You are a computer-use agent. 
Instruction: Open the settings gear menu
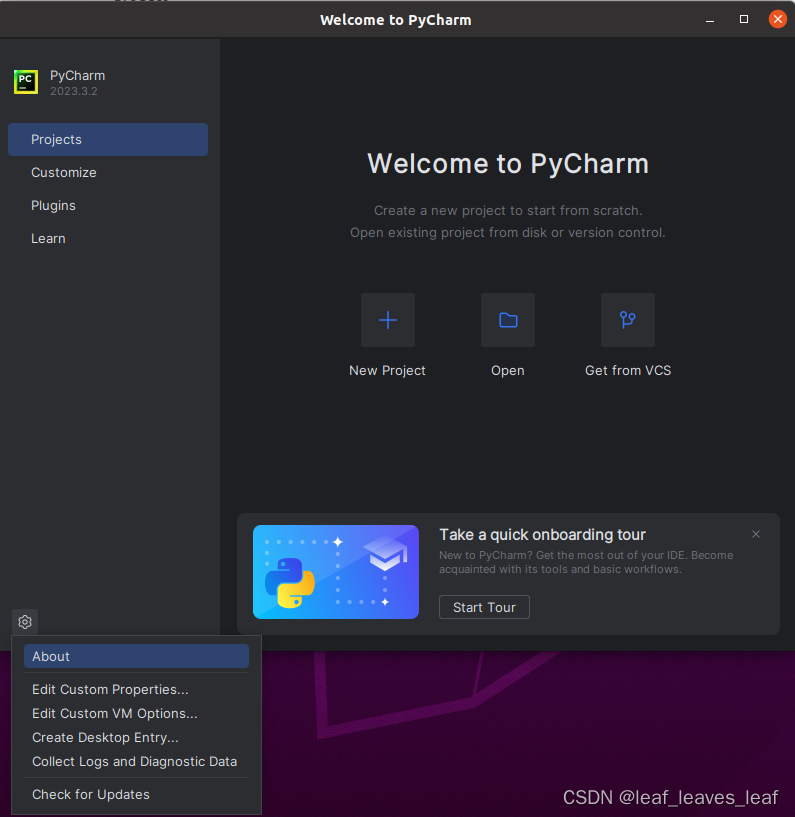25,622
